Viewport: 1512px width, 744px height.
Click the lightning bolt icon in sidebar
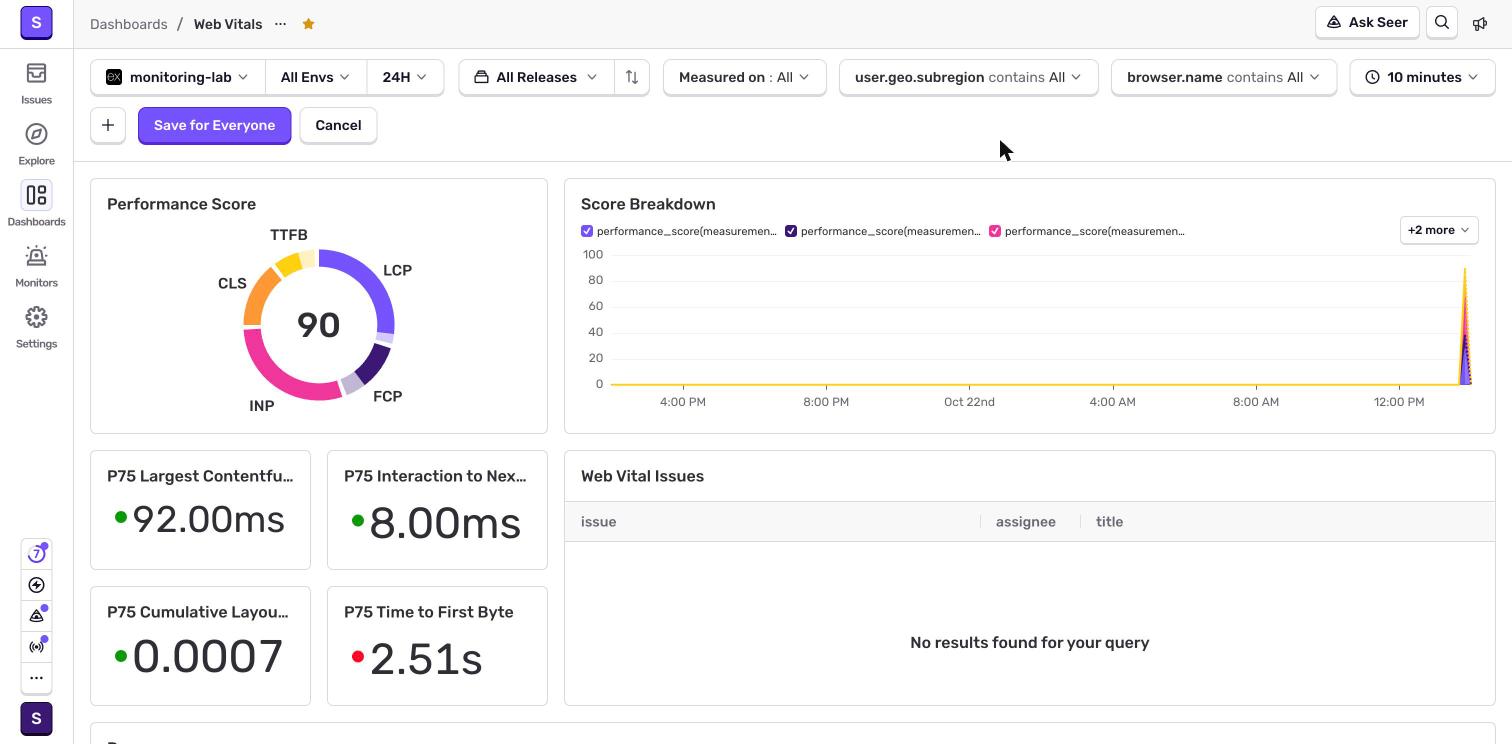click(37, 585)
